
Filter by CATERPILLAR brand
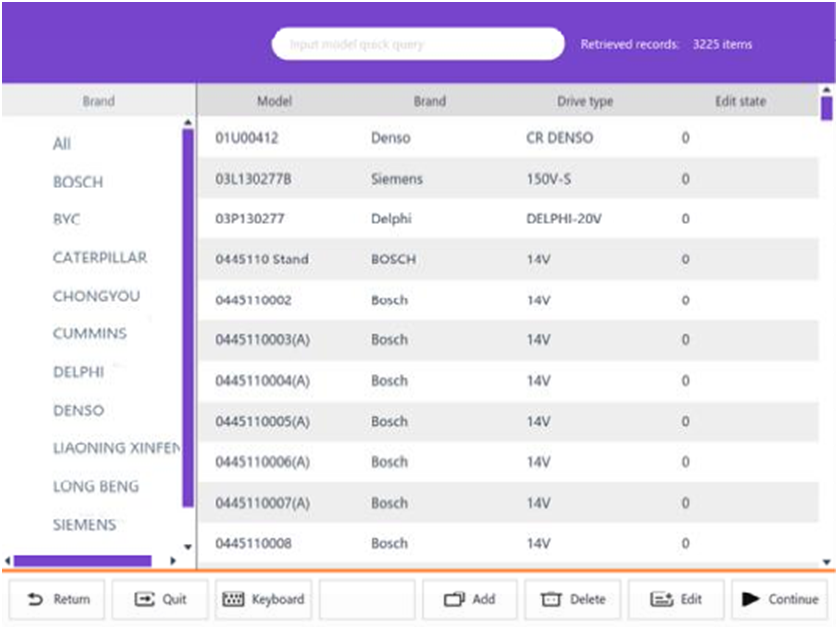99,257
